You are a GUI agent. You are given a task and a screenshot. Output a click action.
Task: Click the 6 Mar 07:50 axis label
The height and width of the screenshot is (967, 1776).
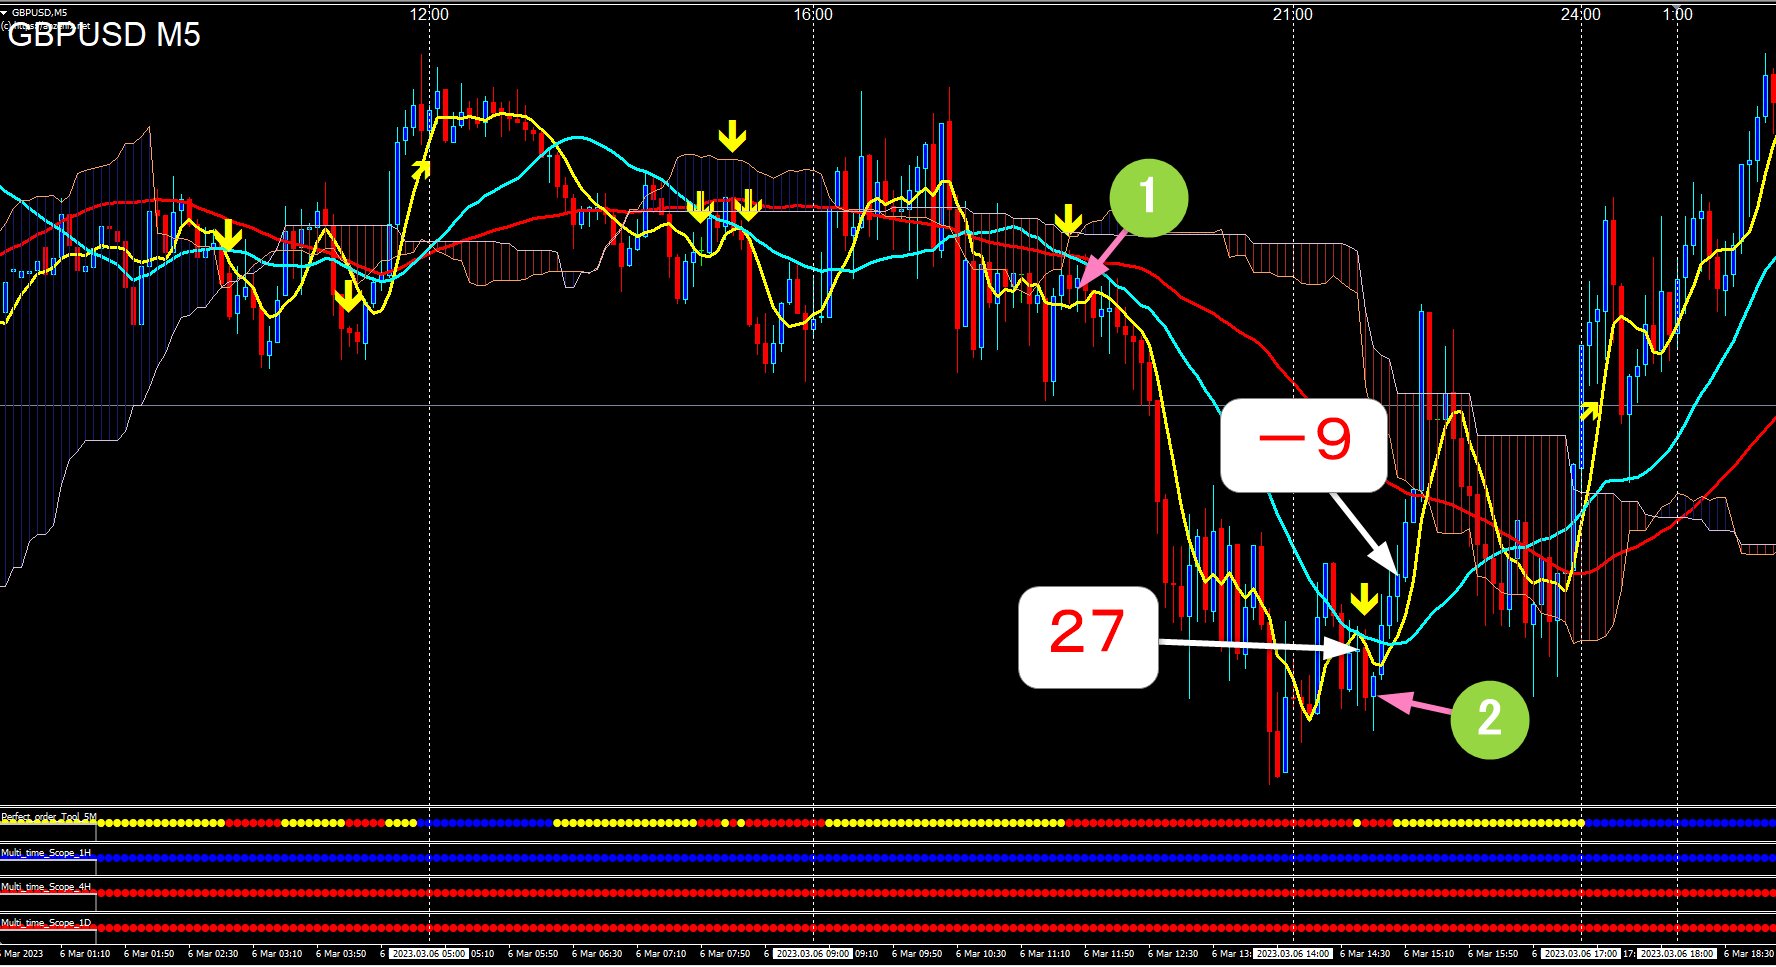pos(725,954)
